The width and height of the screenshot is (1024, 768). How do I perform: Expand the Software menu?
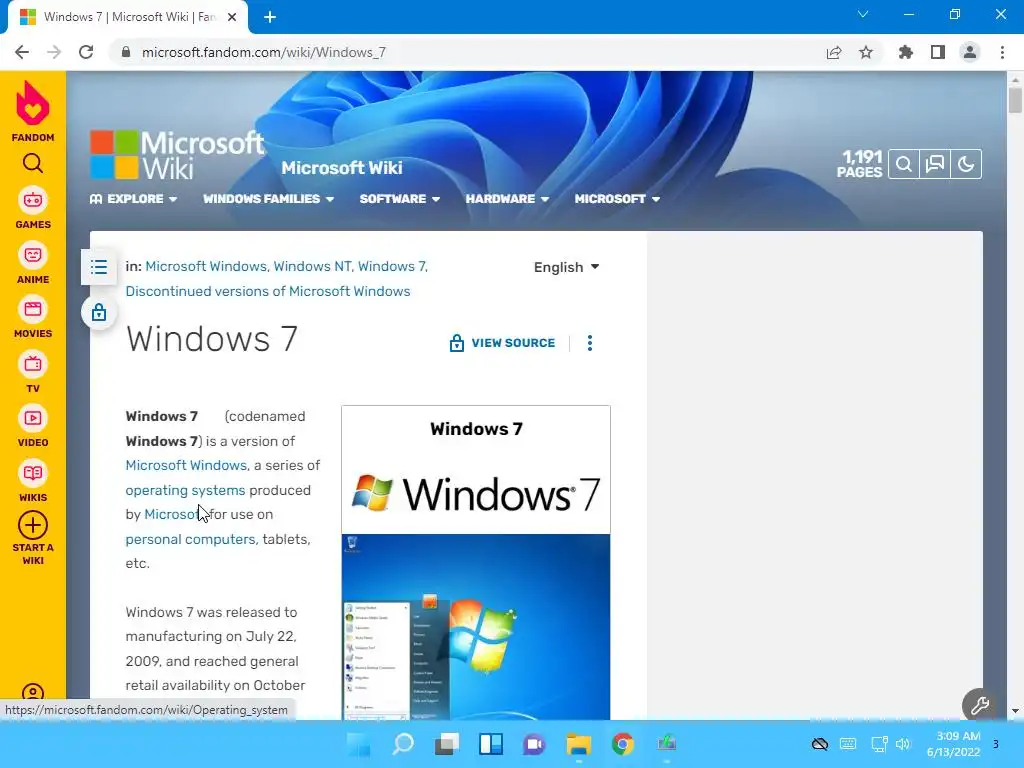point(400,199)
